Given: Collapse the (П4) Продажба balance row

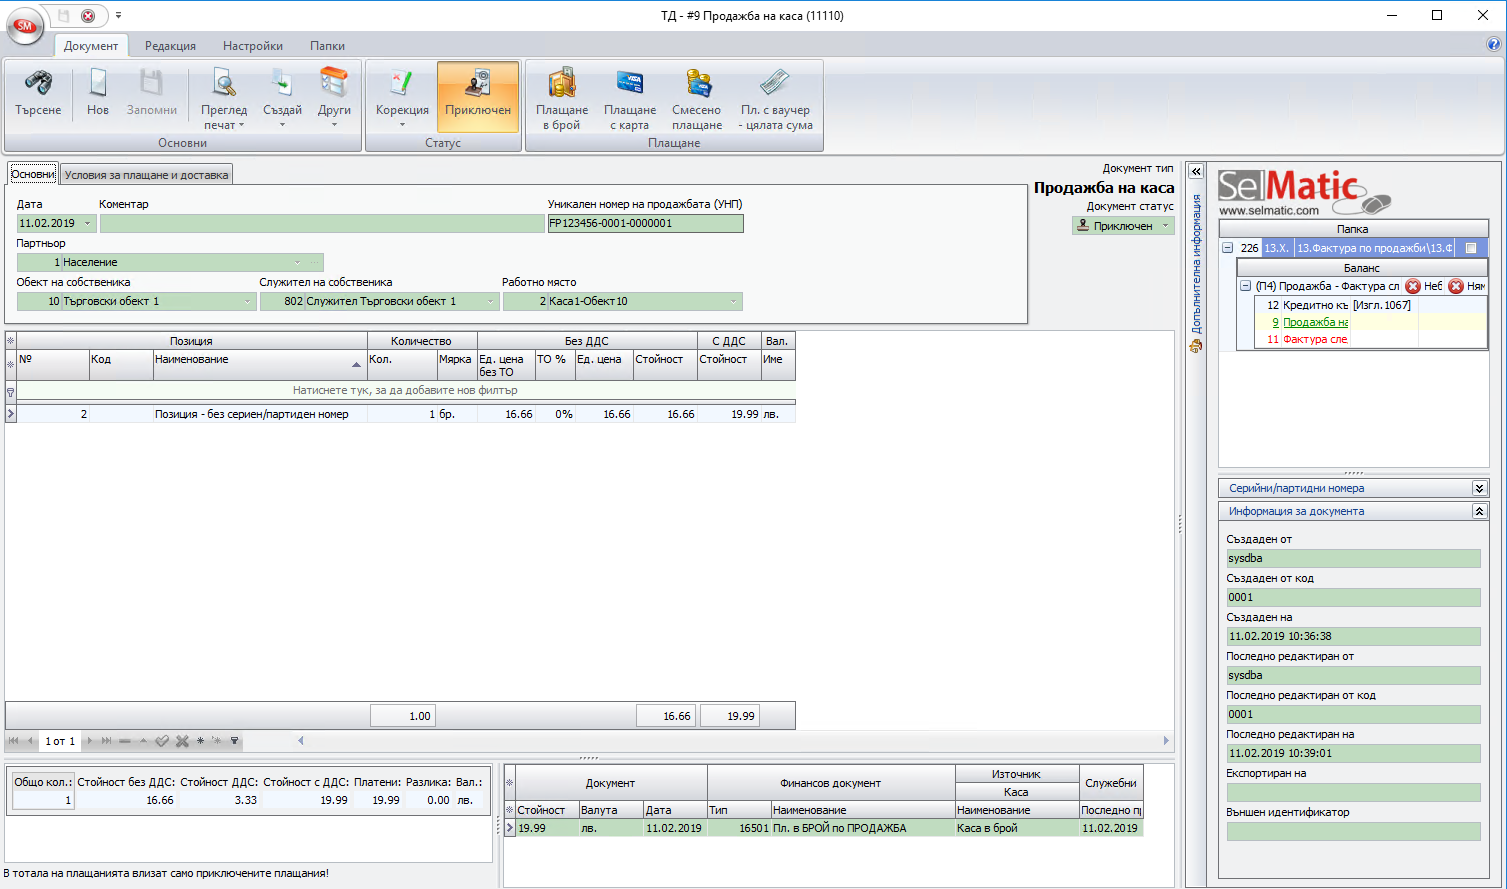Looking at the screenshot, I should click(x=1245, y=286).
